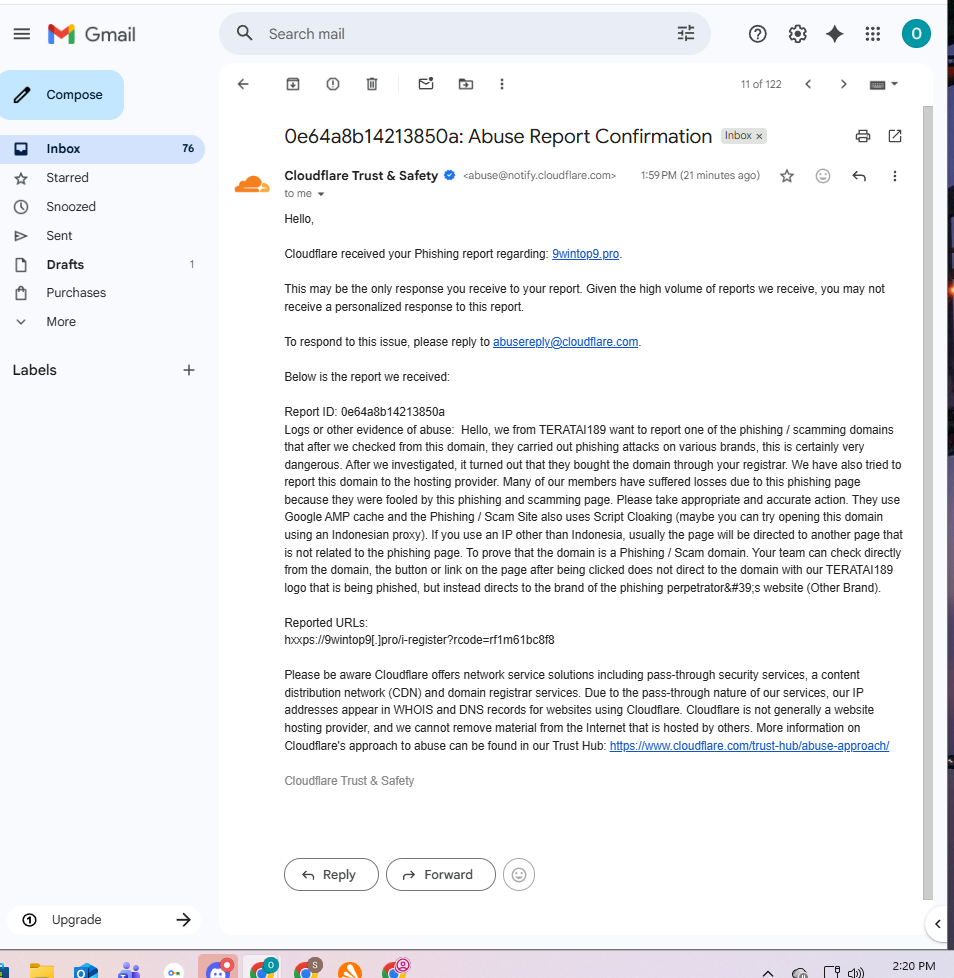Open the Gemini sparkle icon
Image resolution: width=954 pixels, height=978 pixels.
coord(834,34)
